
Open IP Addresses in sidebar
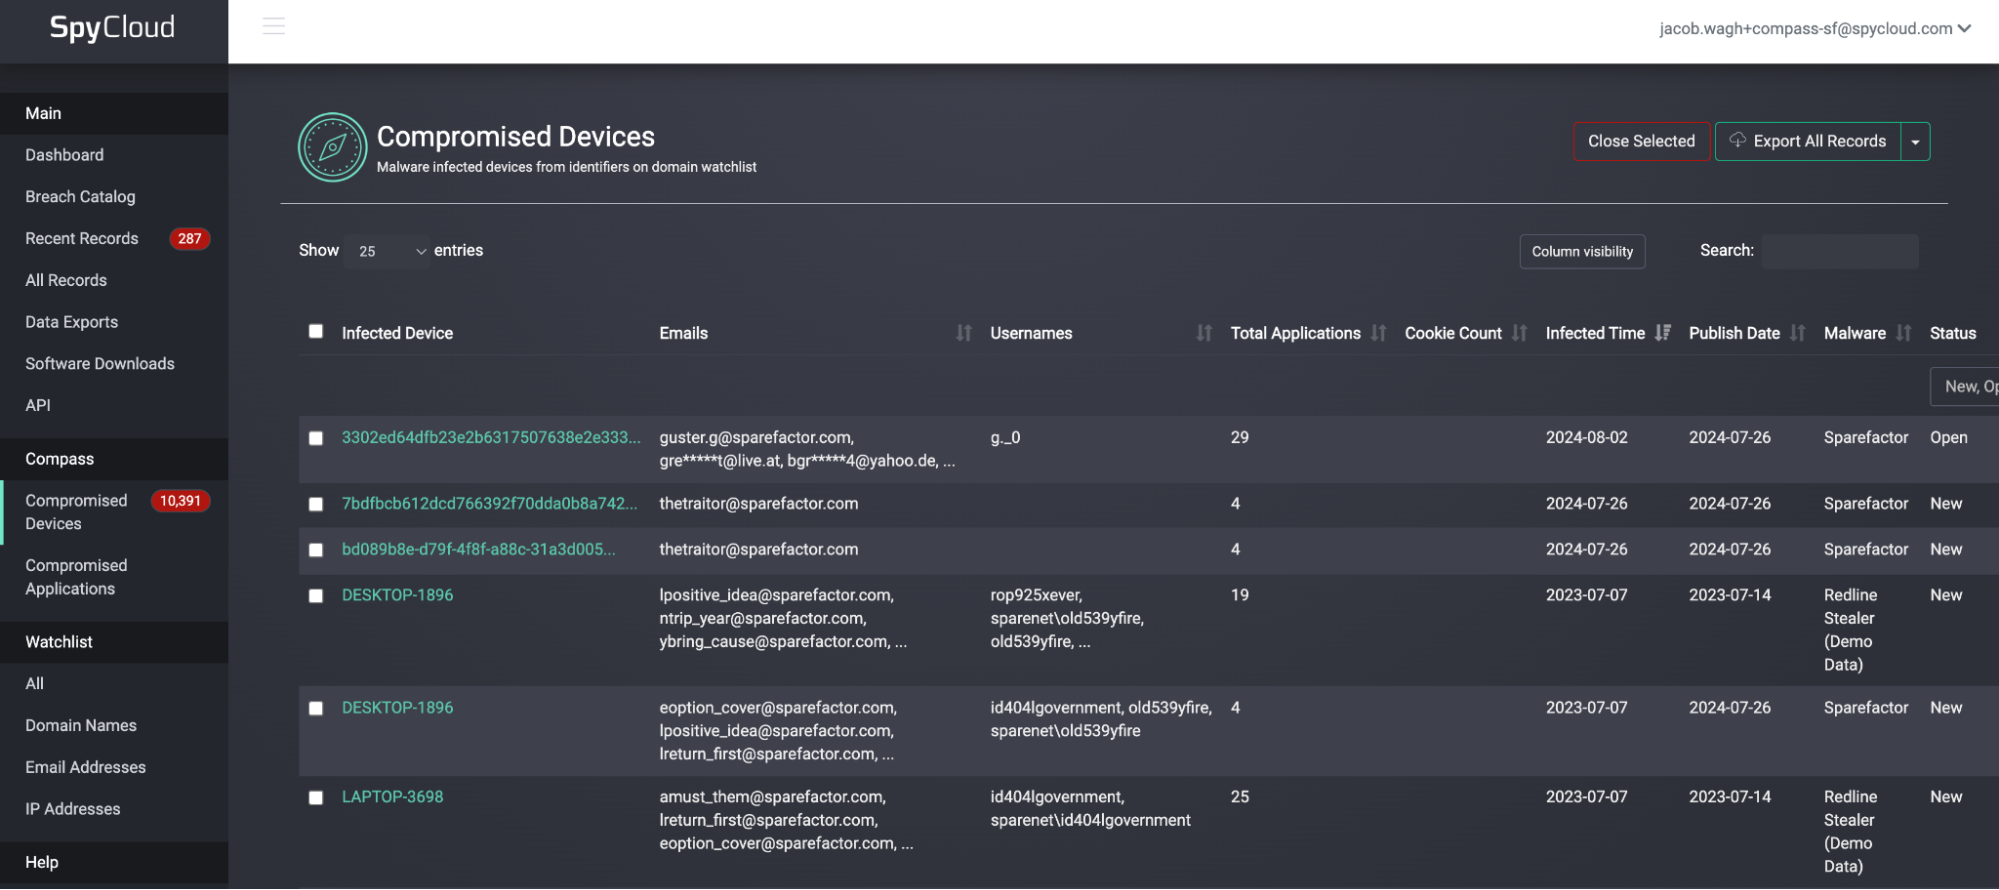[x=73, y=809]
